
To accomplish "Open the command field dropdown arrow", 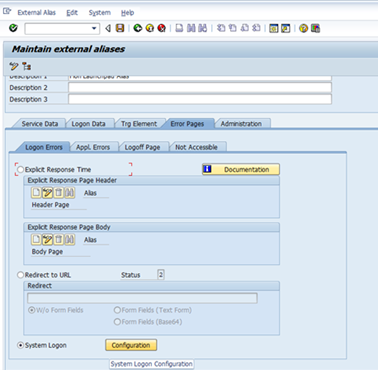I will 94,29.
